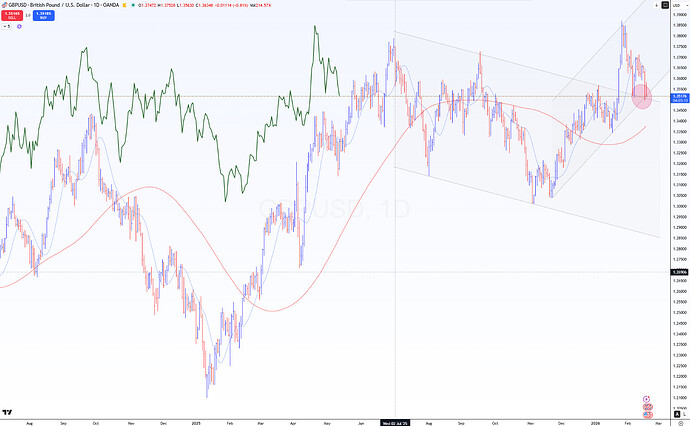This screenshot has width=690, height=426.
Task: Click the purple circular event marker
Action: point(646,399)
